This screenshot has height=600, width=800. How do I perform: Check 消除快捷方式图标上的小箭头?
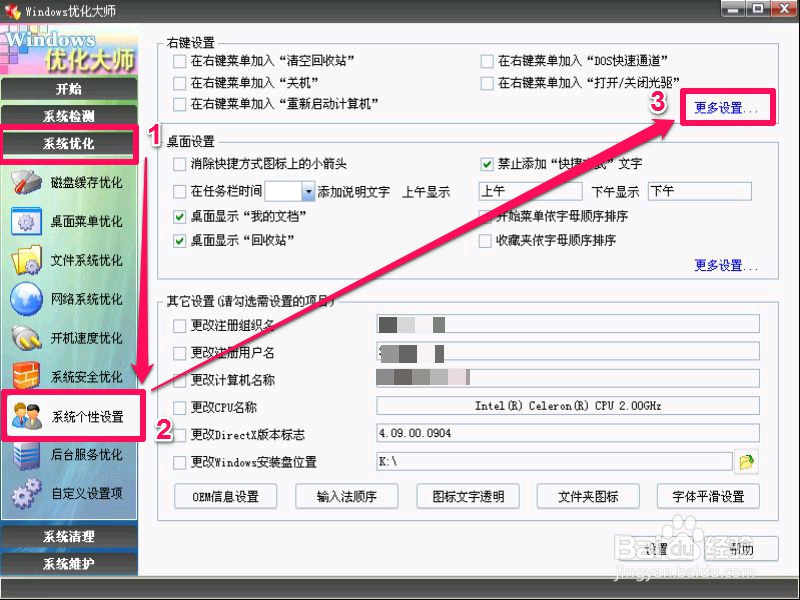(x=180, y=164)
